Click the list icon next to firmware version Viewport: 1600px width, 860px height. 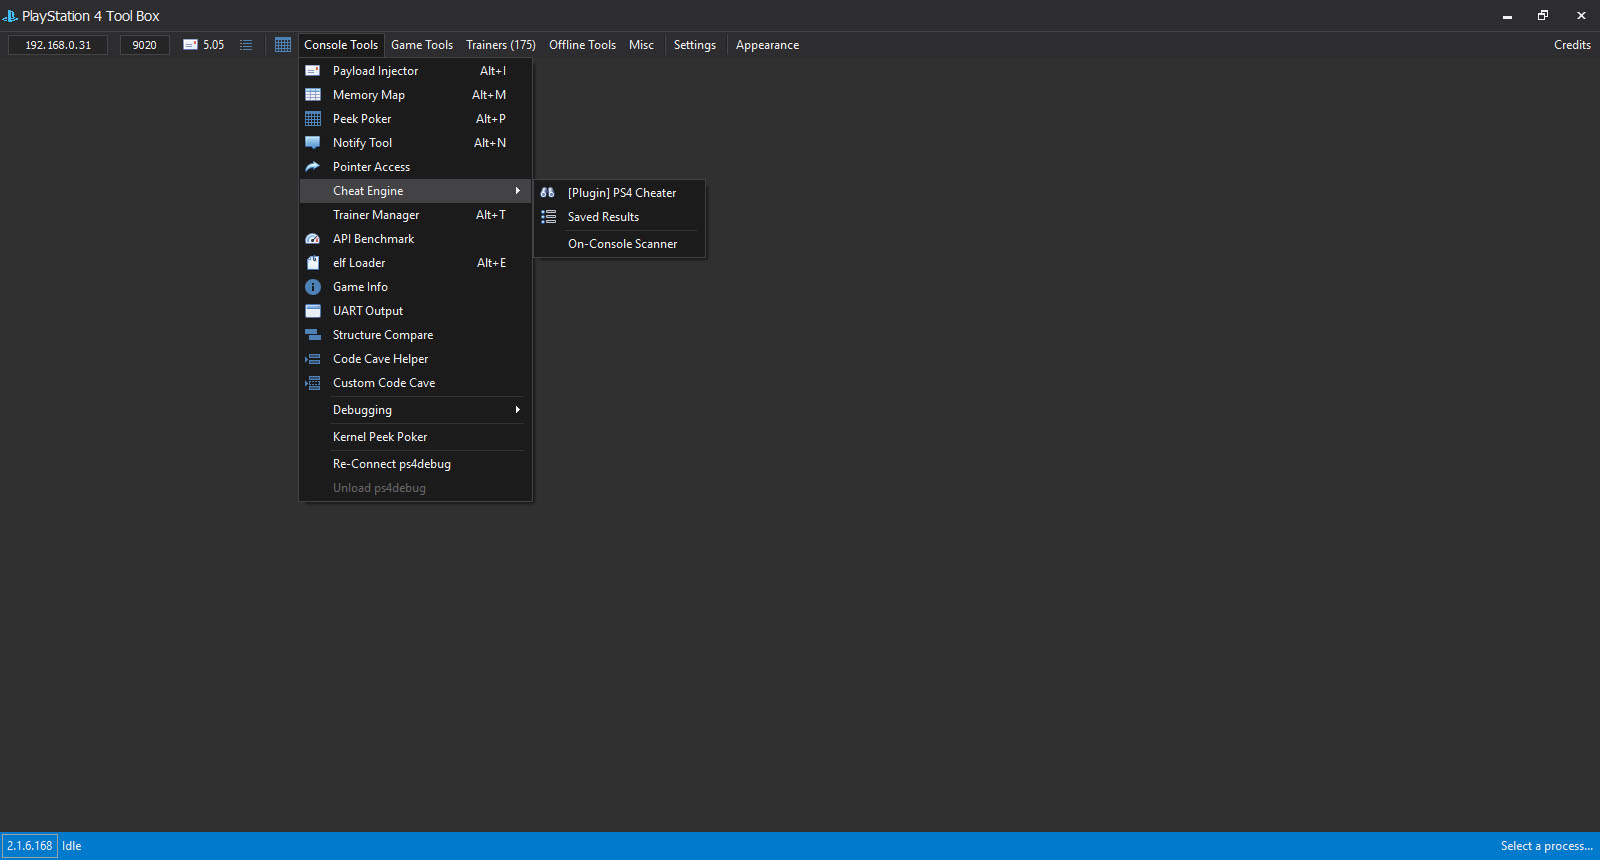coord(246,45)
